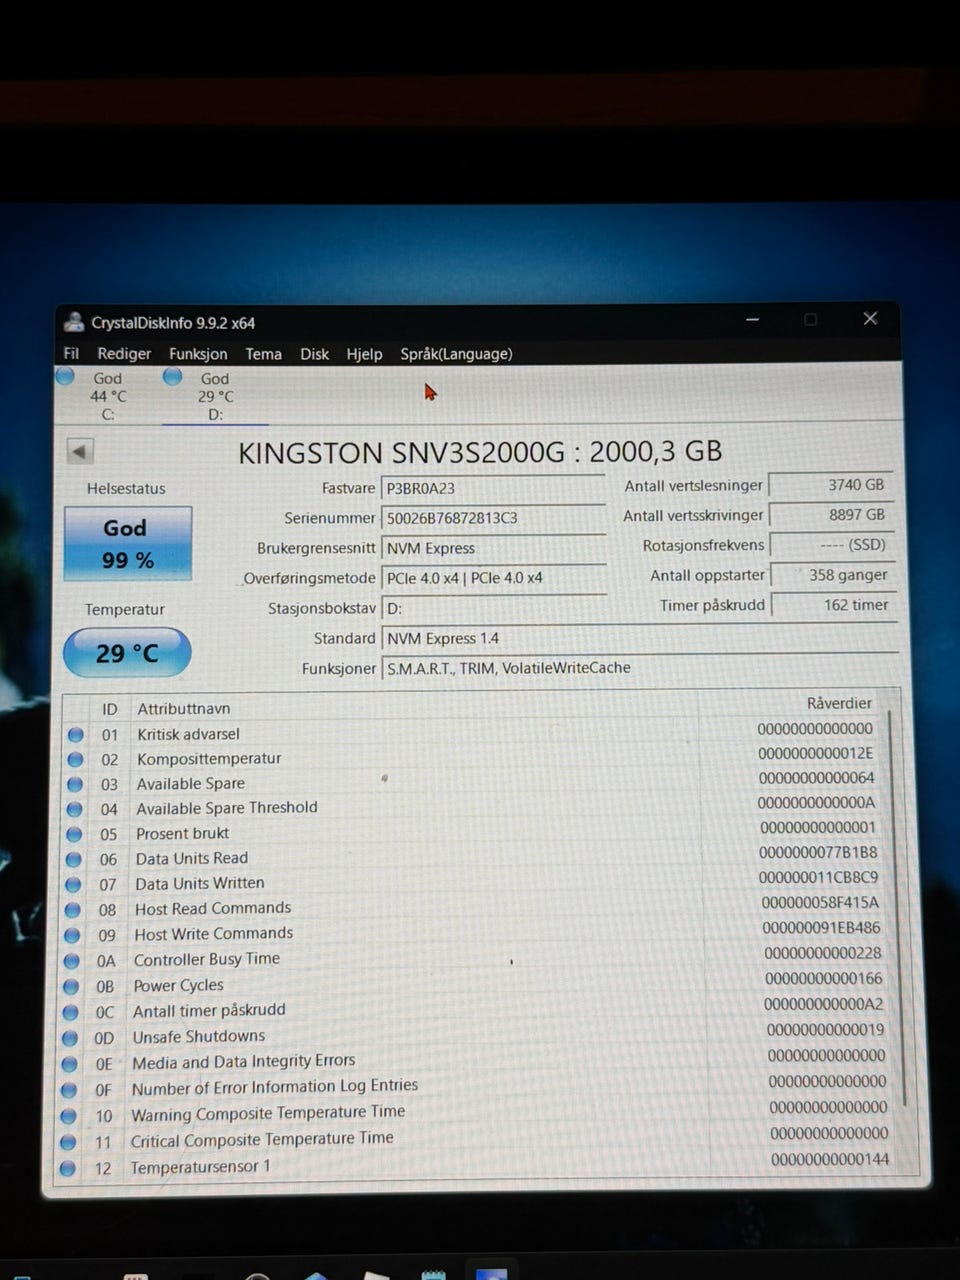Click raw value 00000000000144 for Temperatursensor 1
The width and height of the screenshot is (960, 1280).
tap(830, 1160)
